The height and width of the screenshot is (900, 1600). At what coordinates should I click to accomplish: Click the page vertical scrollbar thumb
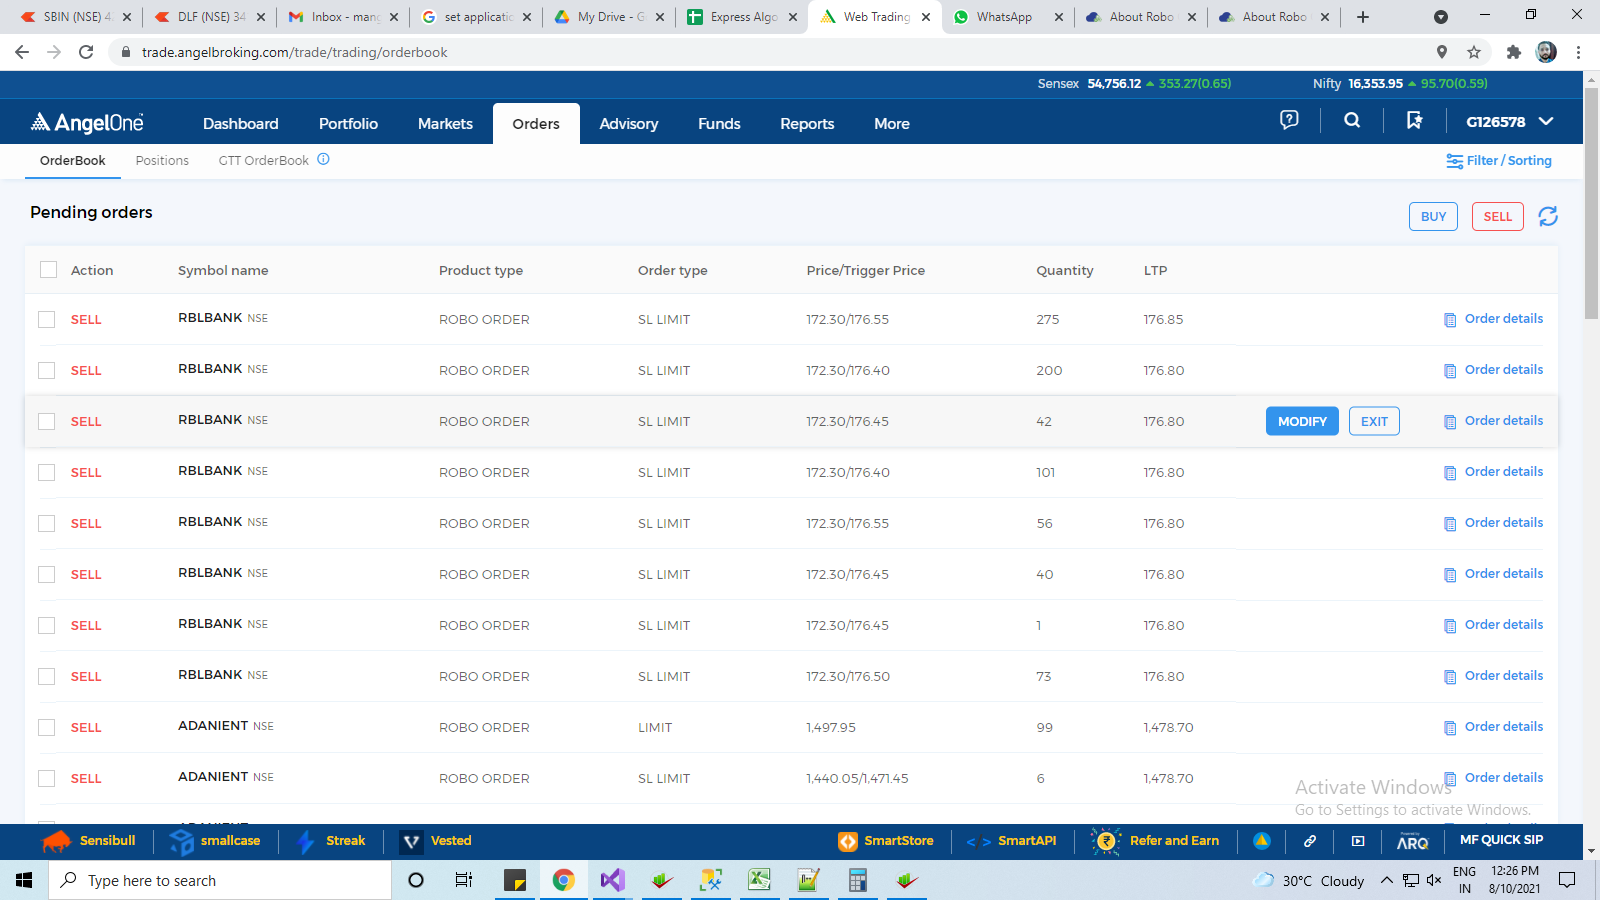(x=1591, y=203)
